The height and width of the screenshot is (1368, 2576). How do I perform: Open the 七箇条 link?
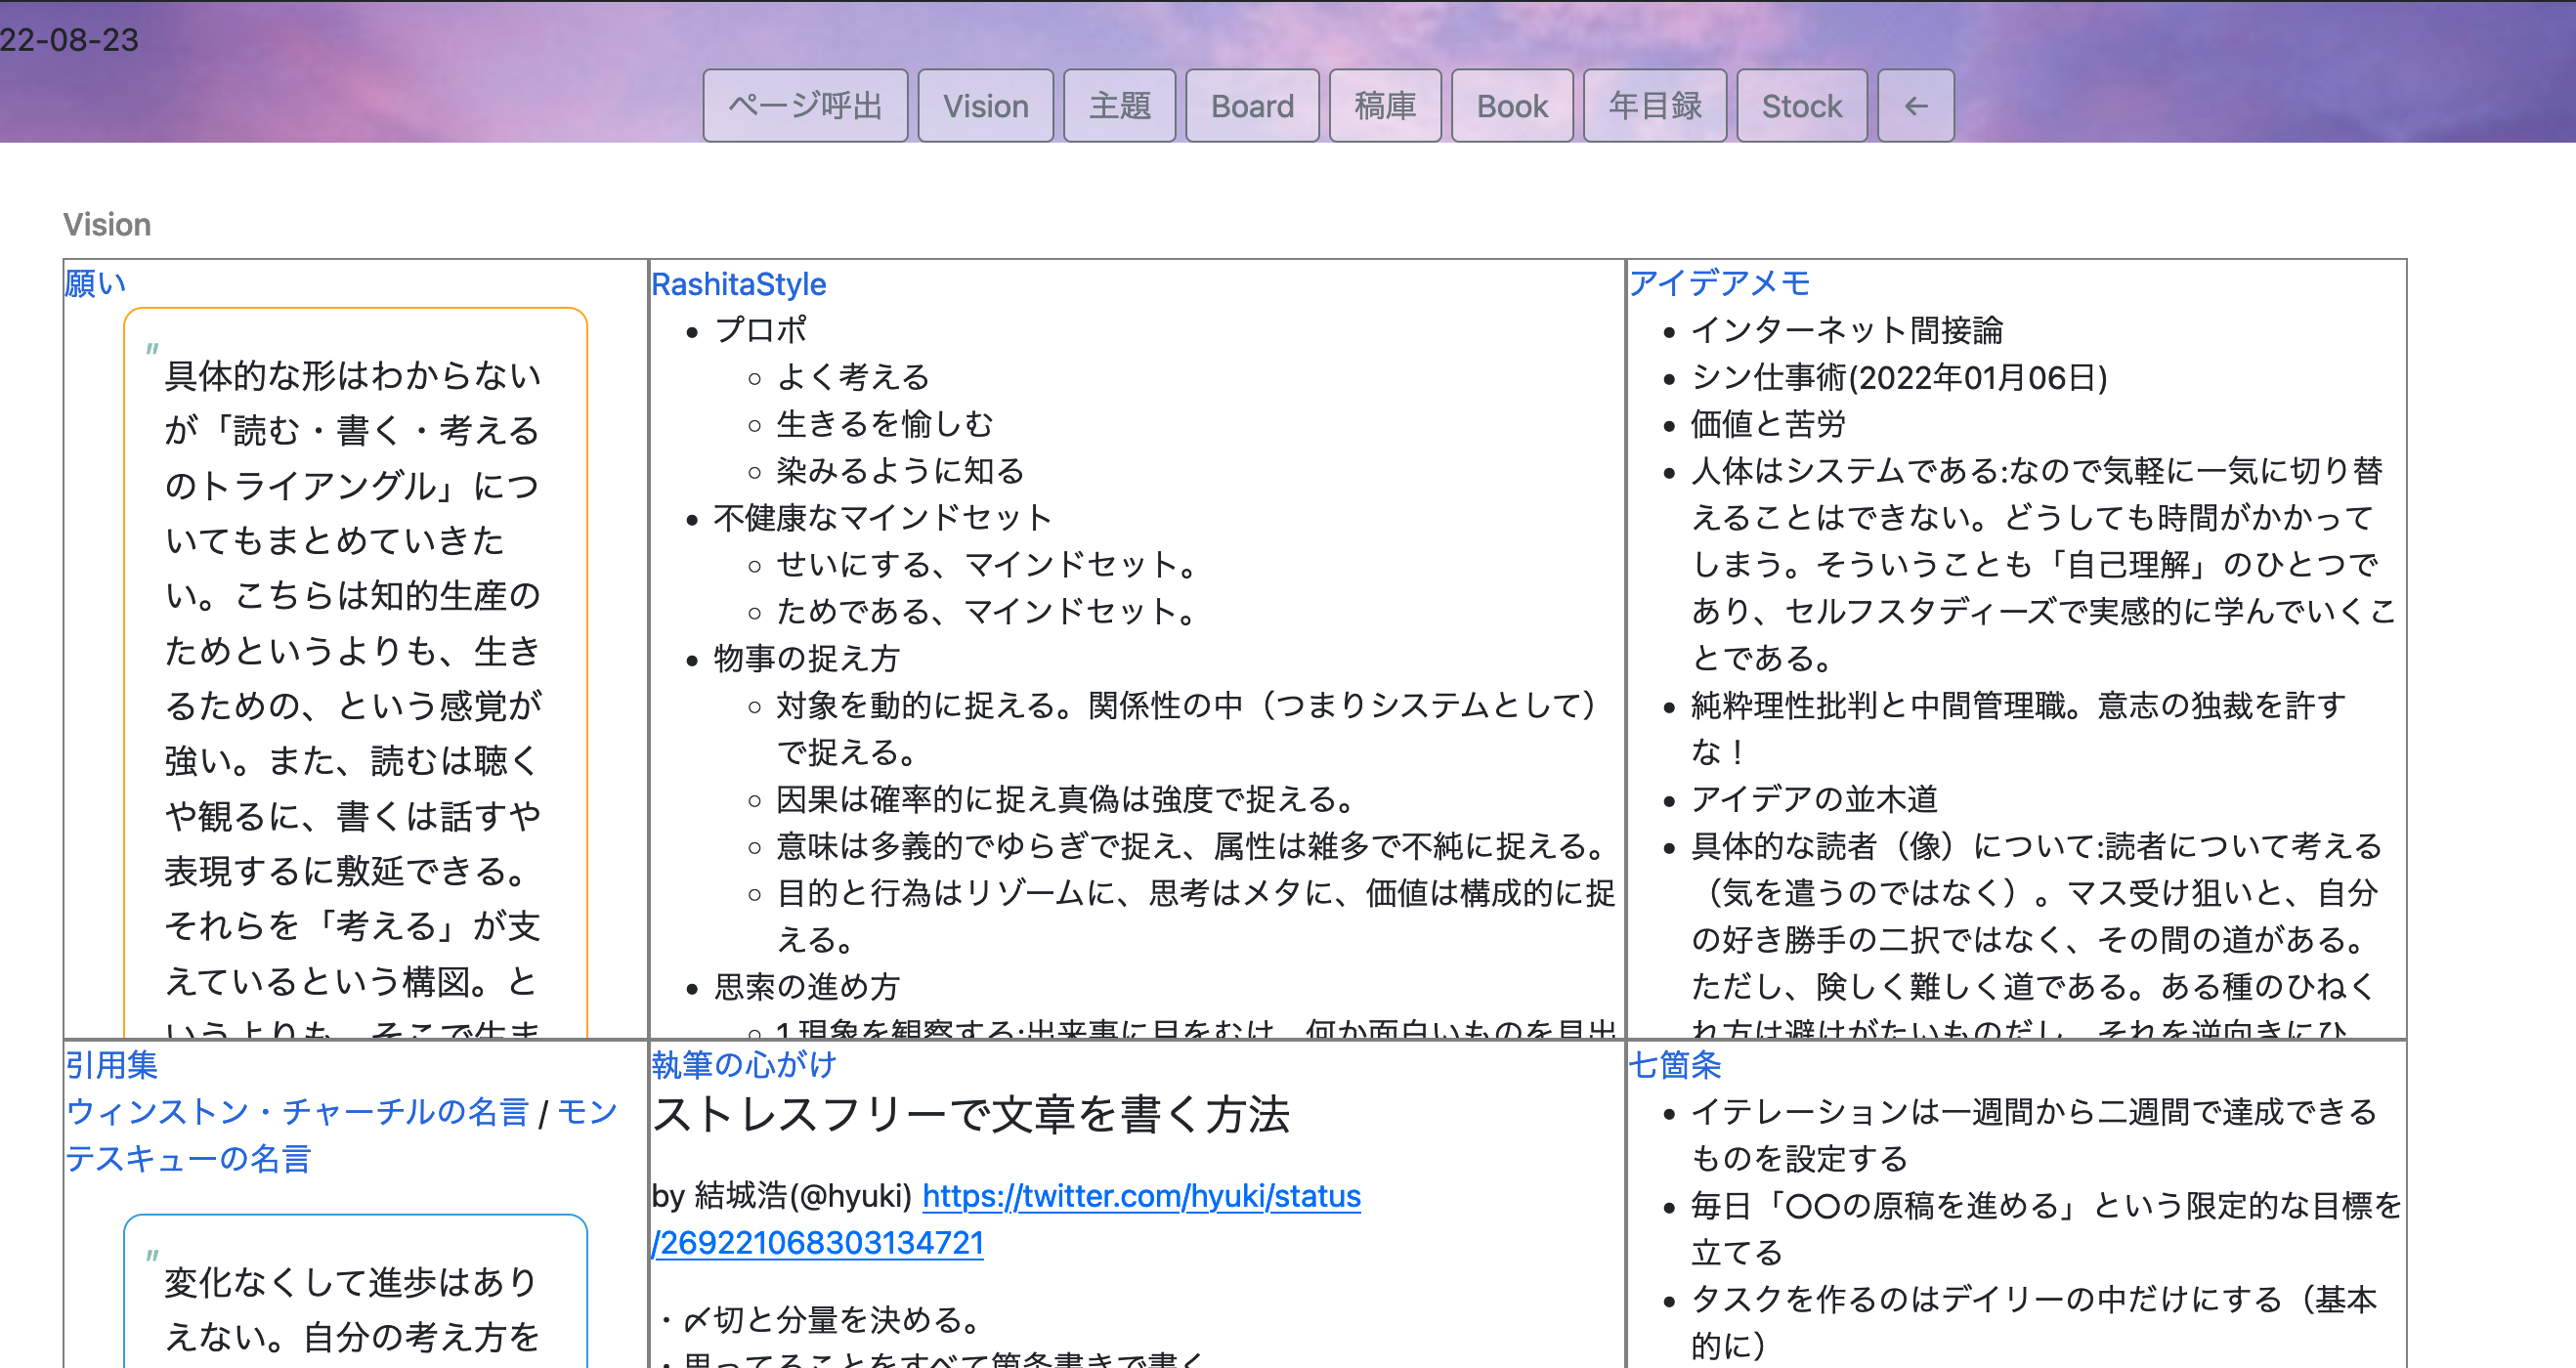pos(1675,1065)
